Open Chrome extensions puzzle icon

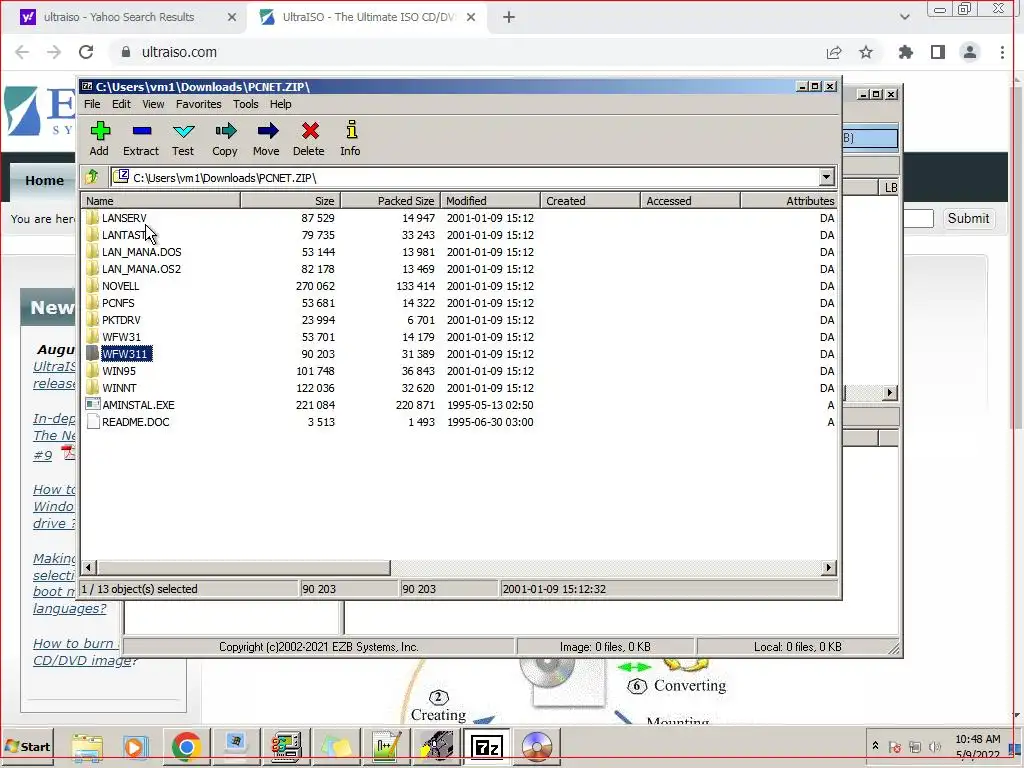click(x=905, y=52)
